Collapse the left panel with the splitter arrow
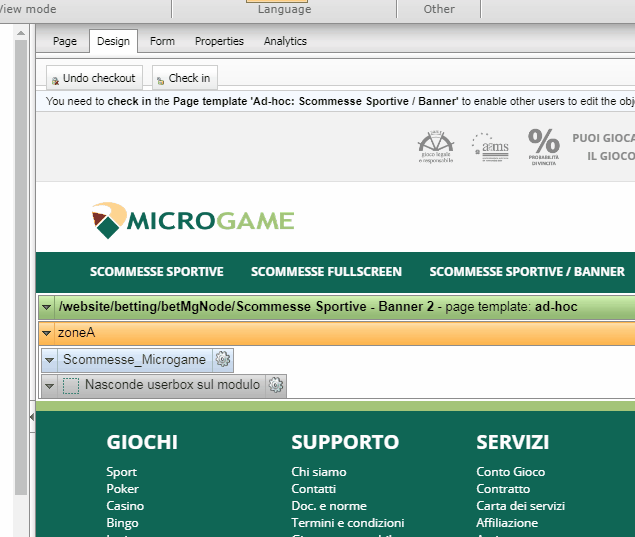The height and width of the screenshot is (537, 635). click(x=32, y=417)
